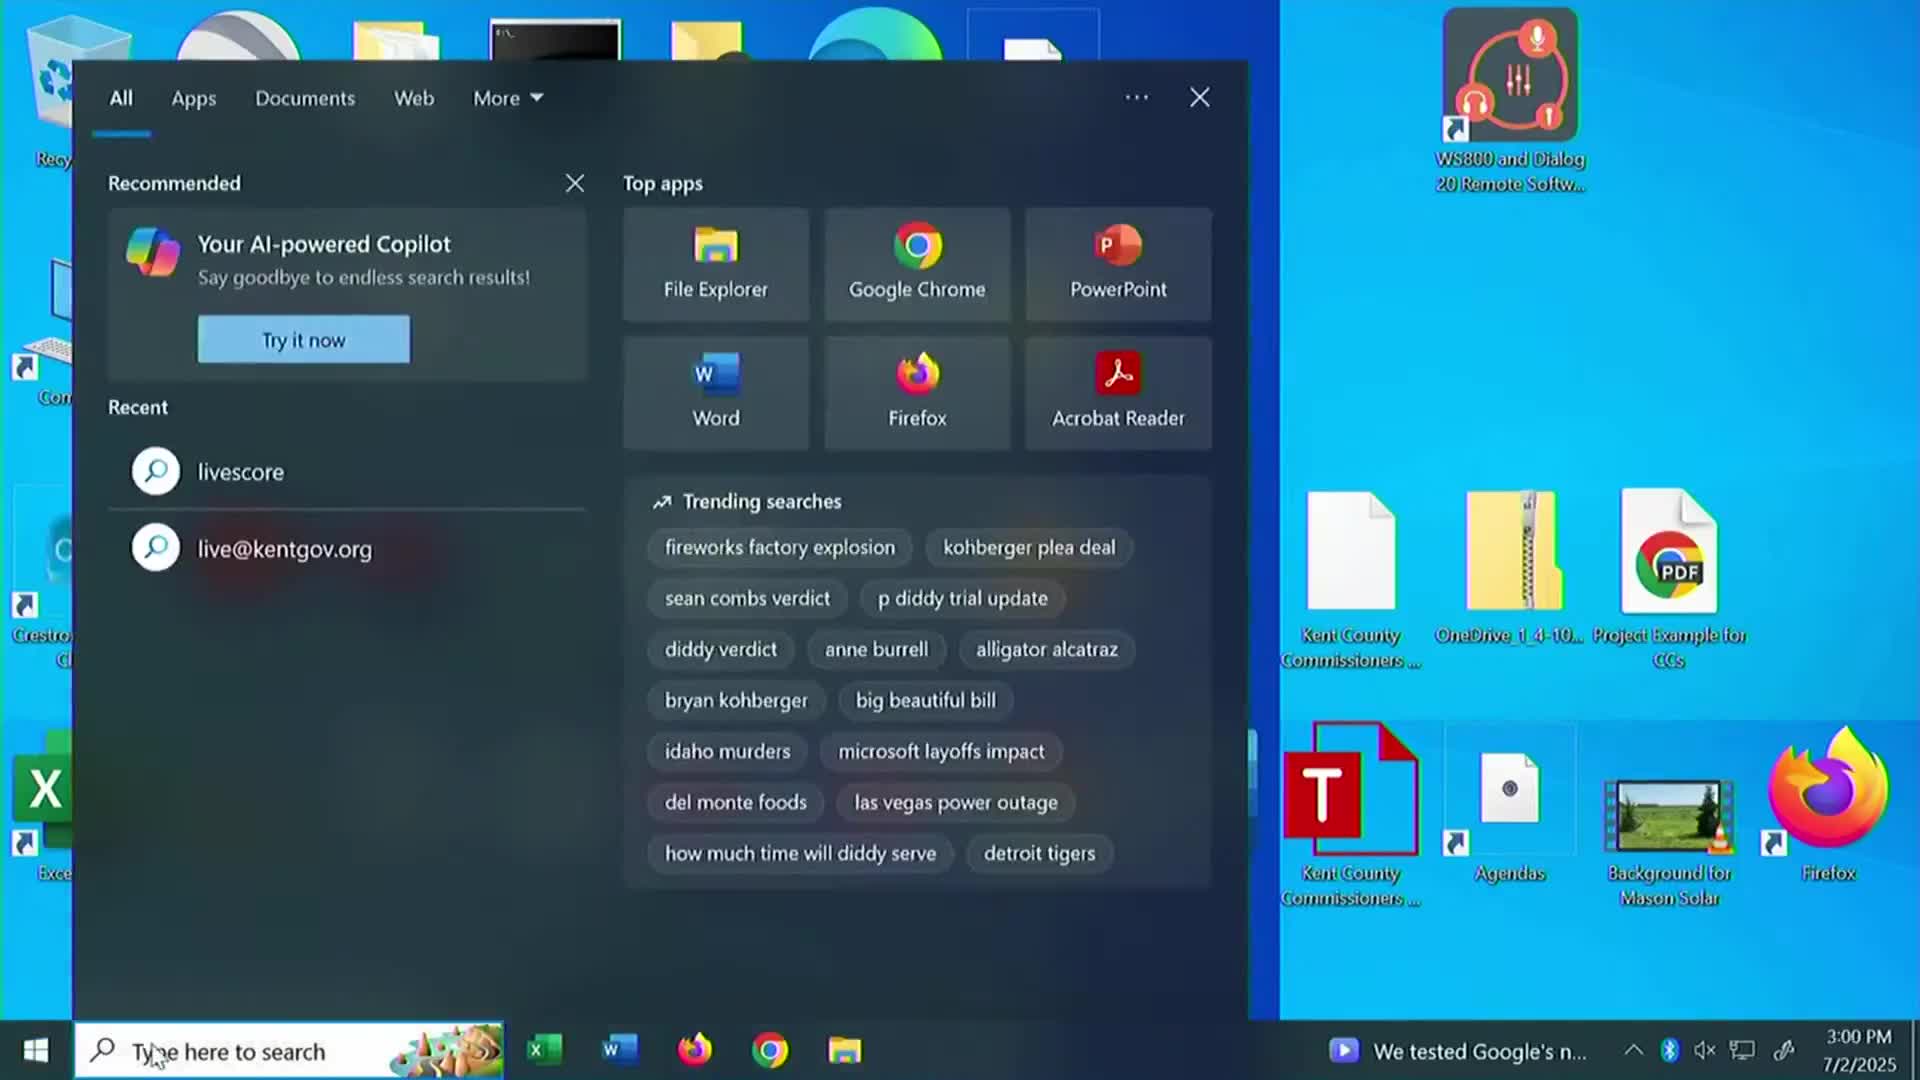This screenshot has width=1920, height=1080.
Task: Open File Explorer from Top apps
Action: click(715, 264)
